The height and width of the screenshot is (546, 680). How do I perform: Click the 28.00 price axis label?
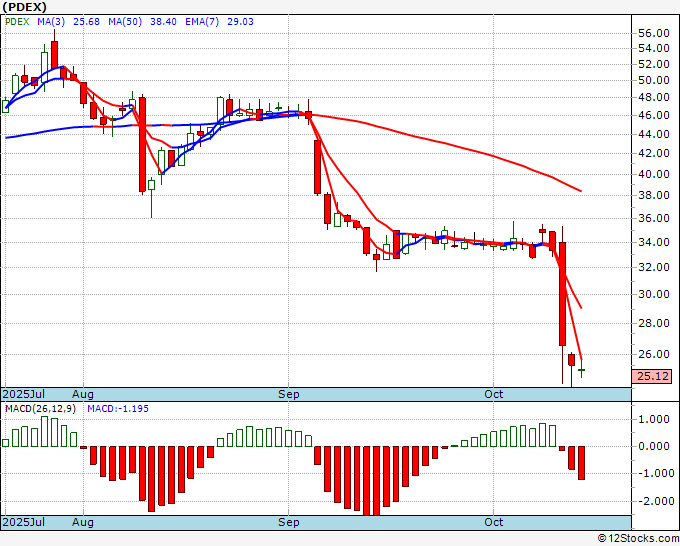click(654, 323)
